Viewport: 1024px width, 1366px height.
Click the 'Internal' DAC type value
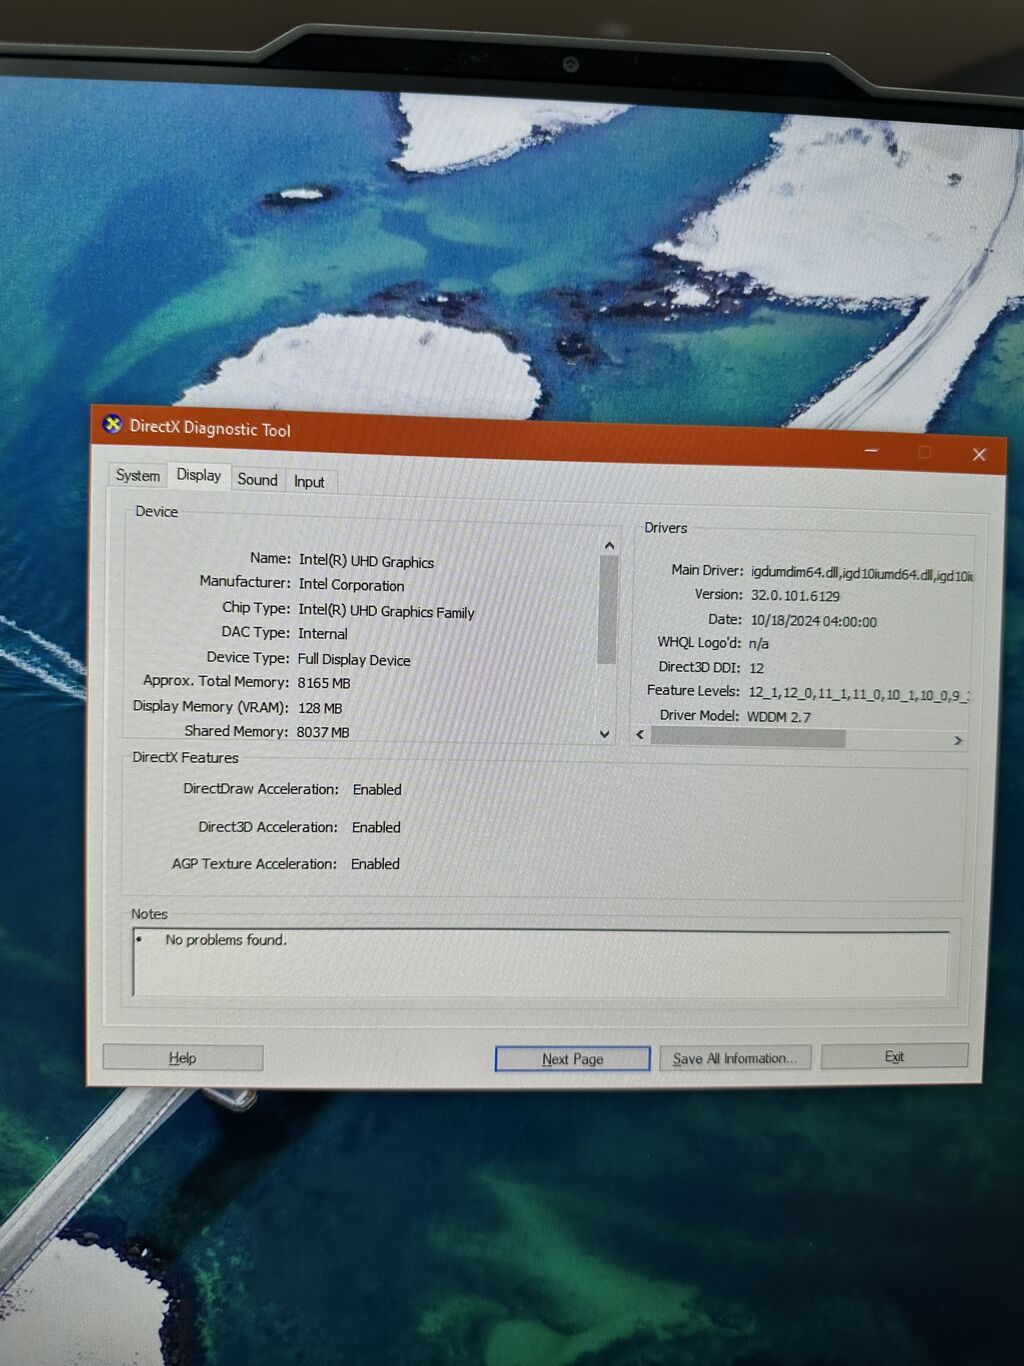[322, 634]
